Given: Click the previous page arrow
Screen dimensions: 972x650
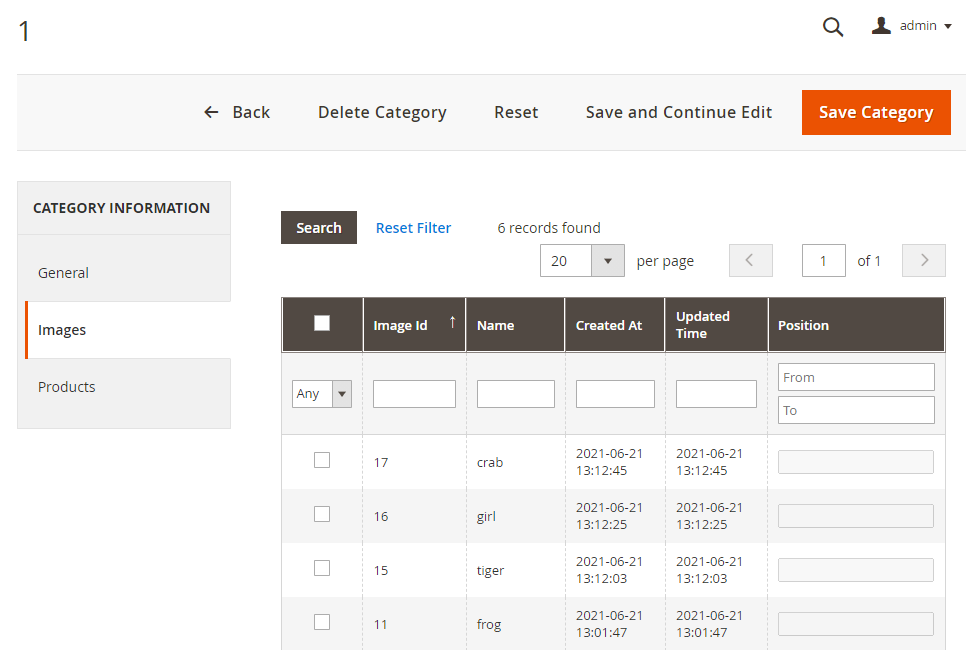Looking at the screenshot, I should (x=751, y=261).
